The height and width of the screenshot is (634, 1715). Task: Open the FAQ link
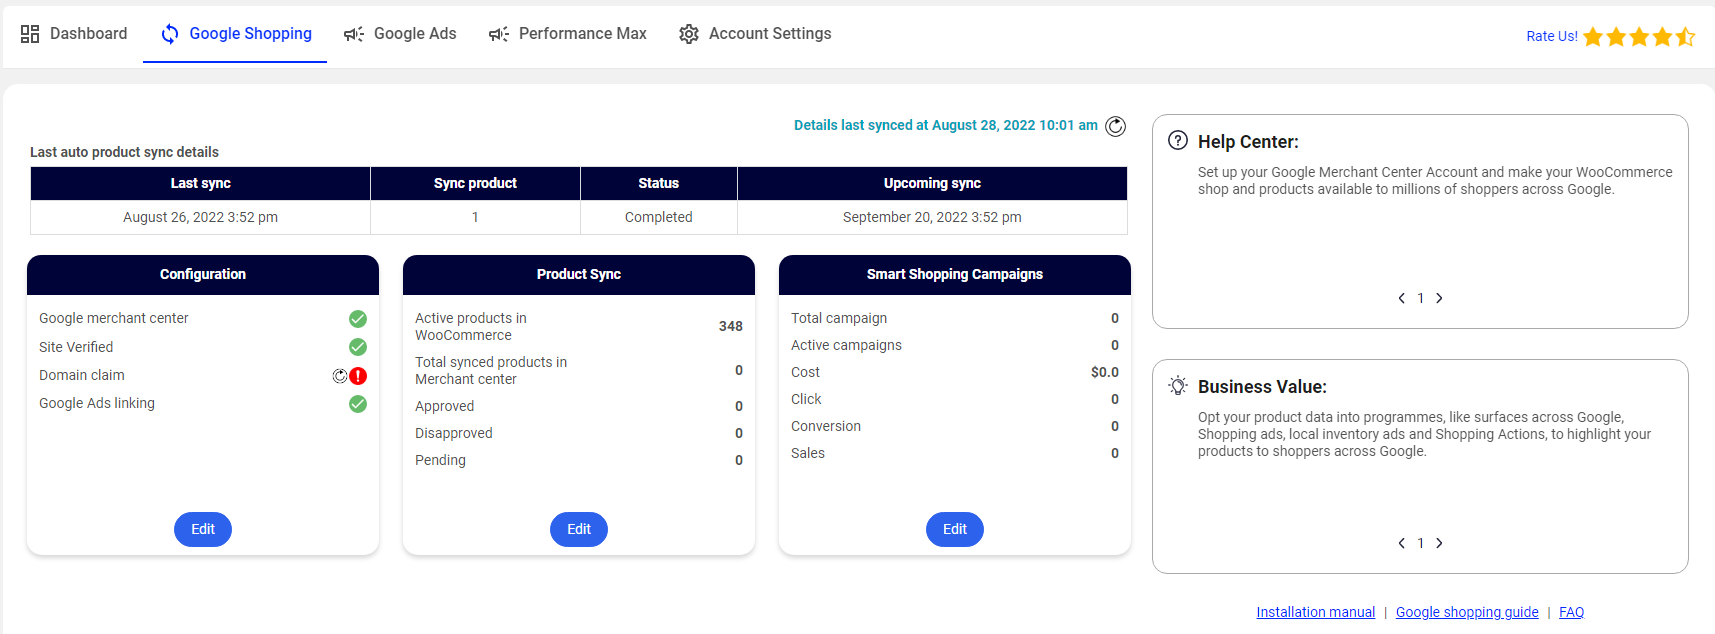click(x=1571, y=612)
